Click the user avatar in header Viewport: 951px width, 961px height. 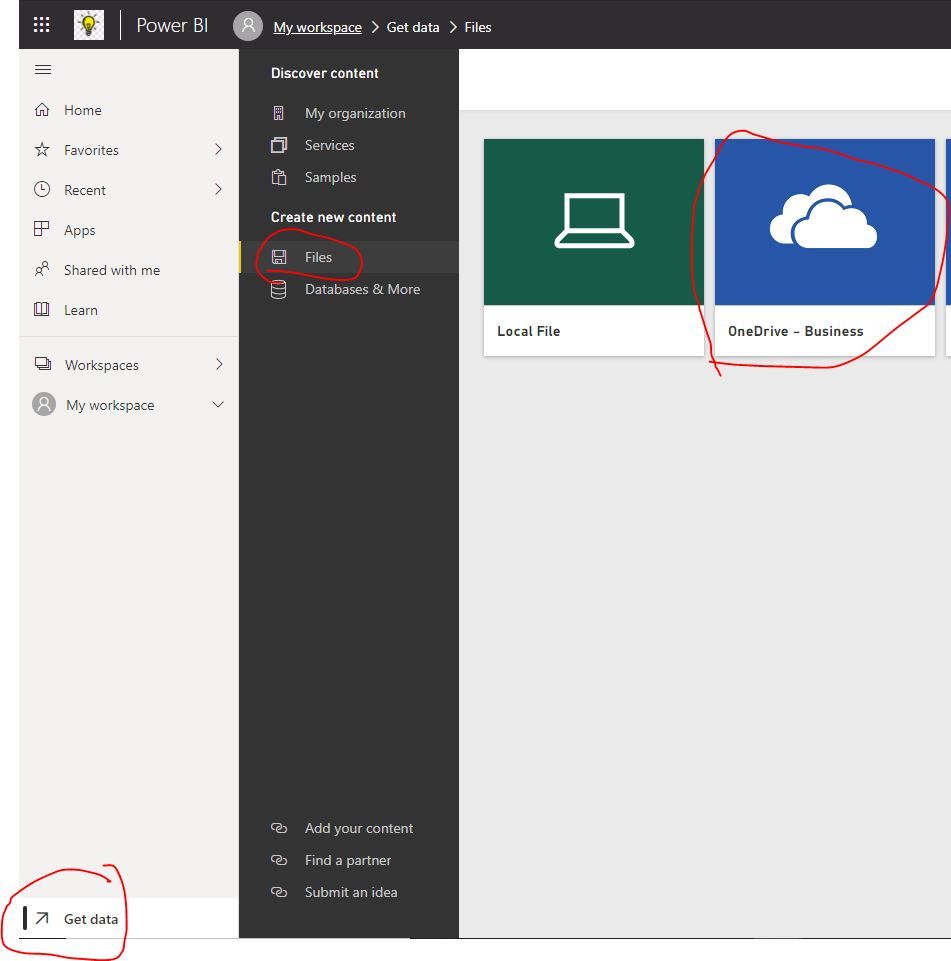pyautogui.click(x=248, y=26)
